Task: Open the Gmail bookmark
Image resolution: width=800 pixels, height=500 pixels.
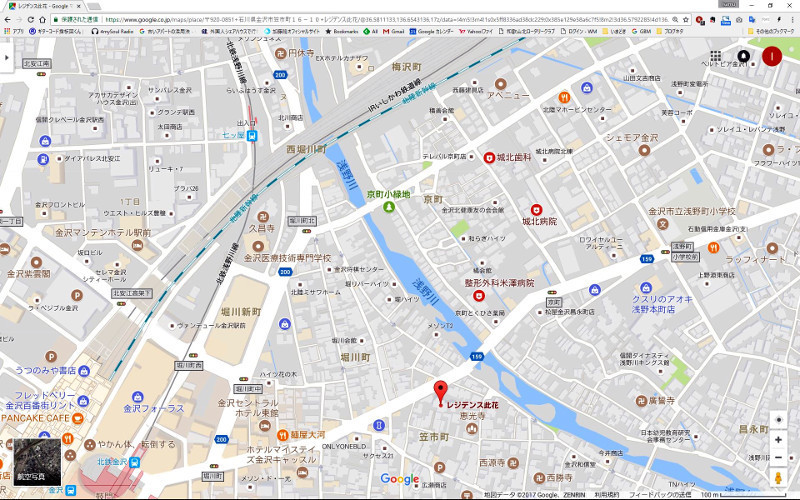Action: point(393,31)
